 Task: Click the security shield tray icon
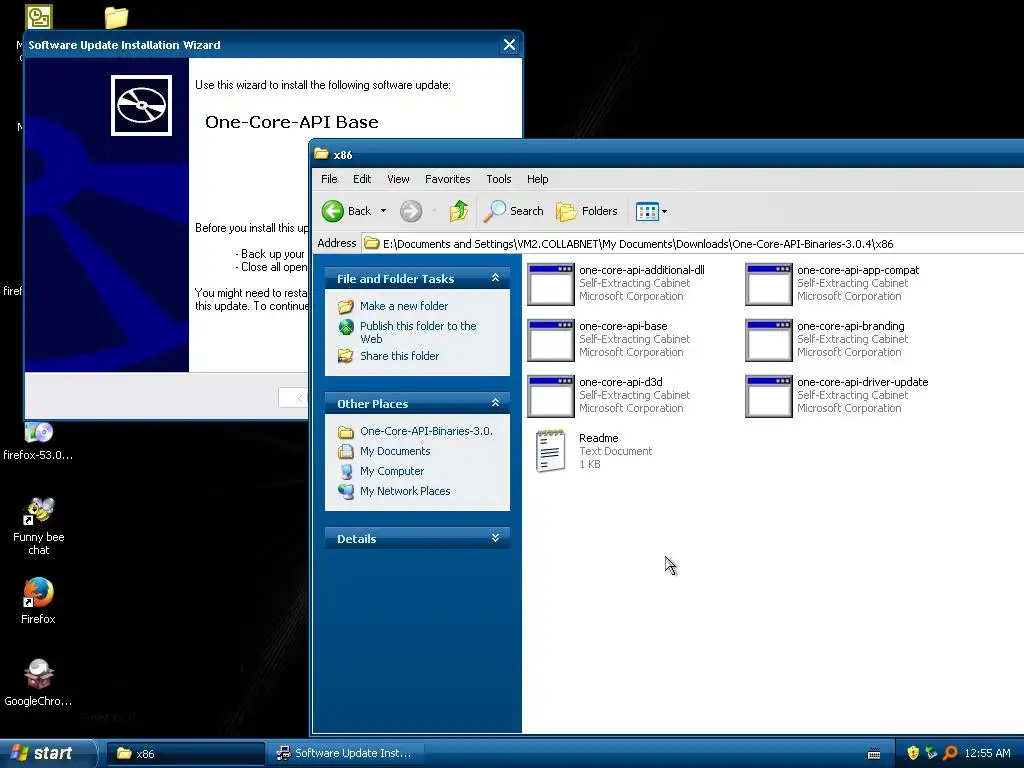coord(913,753)
